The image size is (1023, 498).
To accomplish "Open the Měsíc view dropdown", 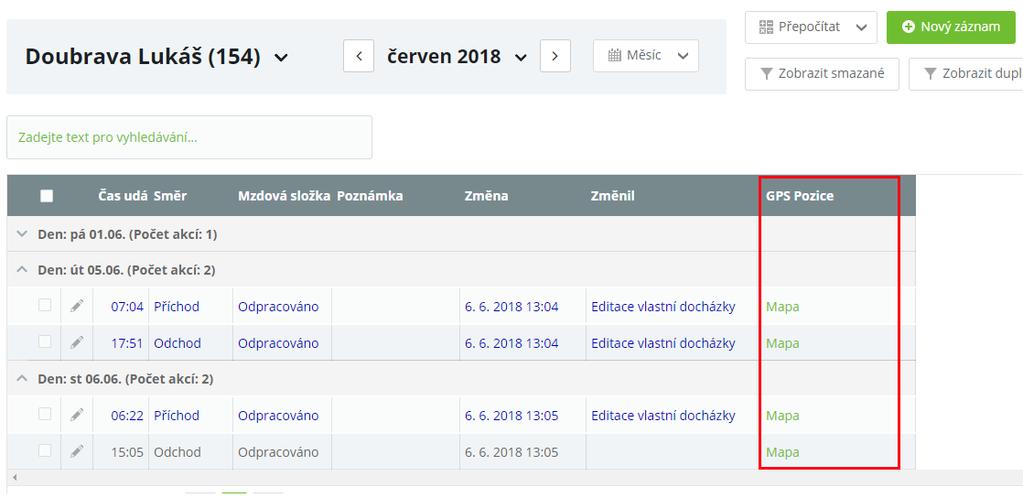I will click(x=646, y=56).
